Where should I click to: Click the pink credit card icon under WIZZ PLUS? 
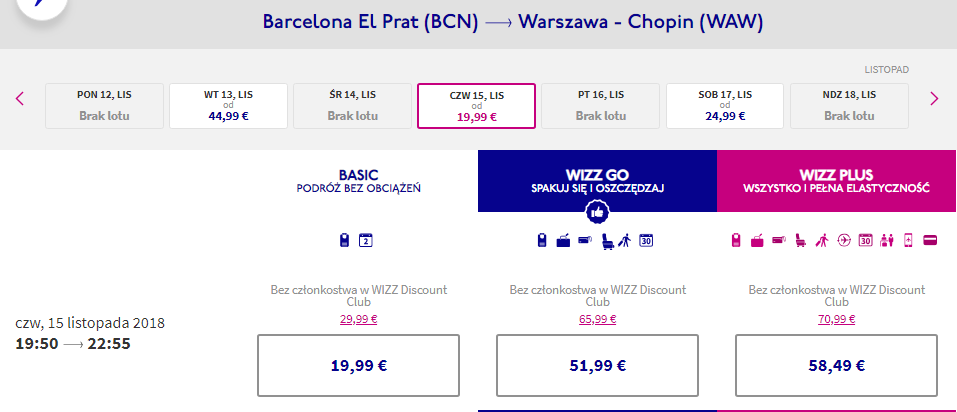coord(931,240)
